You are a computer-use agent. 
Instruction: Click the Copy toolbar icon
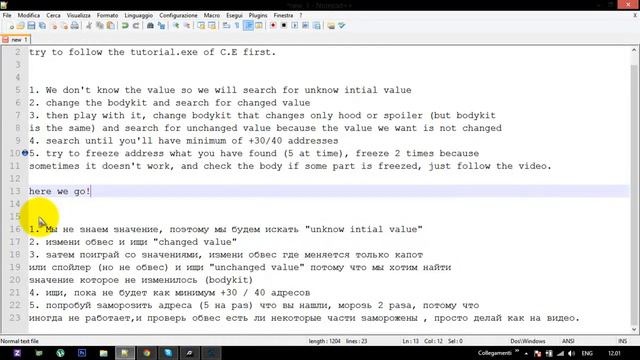[100, 26]
